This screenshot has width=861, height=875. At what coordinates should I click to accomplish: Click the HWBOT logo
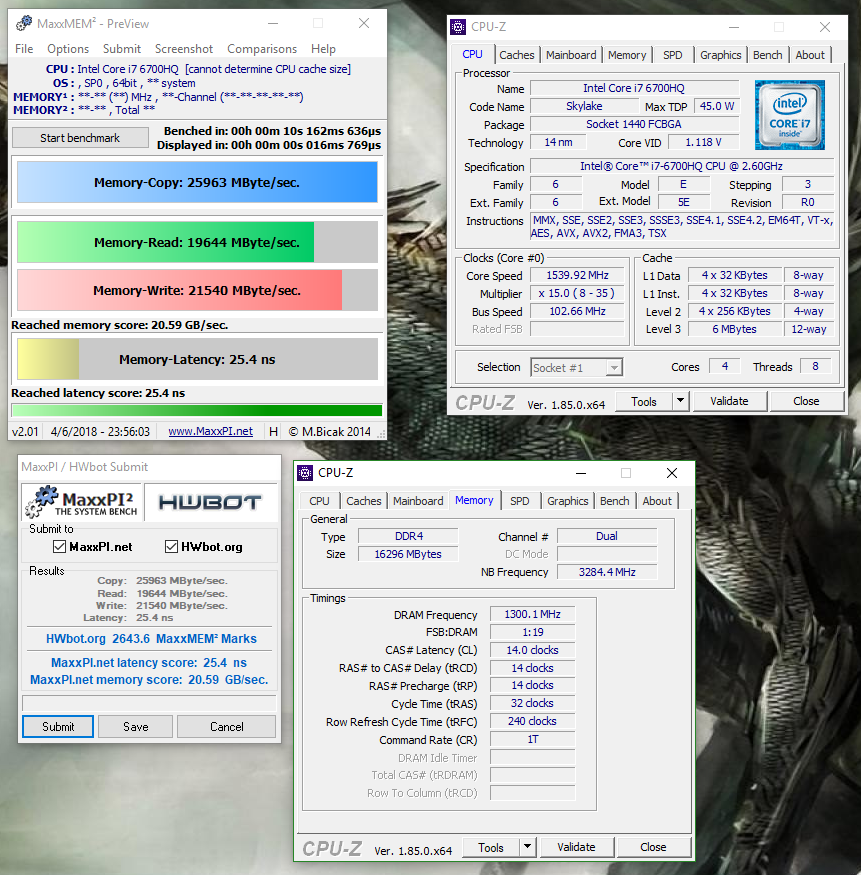tap(210, 502)
